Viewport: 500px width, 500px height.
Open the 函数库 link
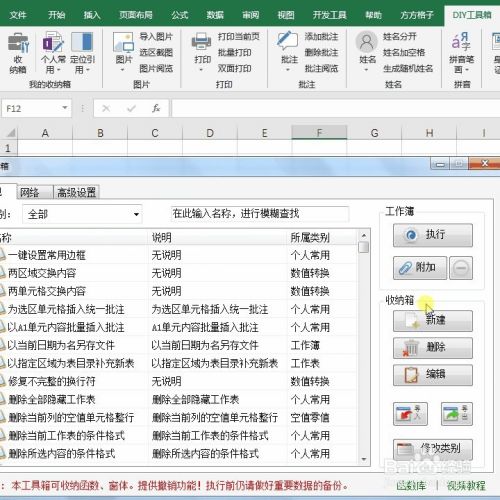coord(411,486)
